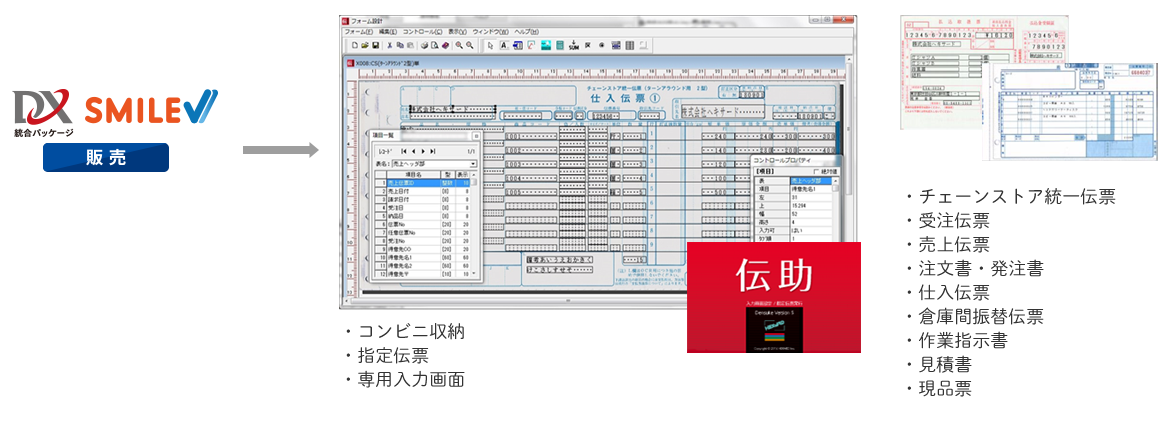Click the 販売 blue button
Viewport: 1172px width, 424px height.
coord(105,157)
